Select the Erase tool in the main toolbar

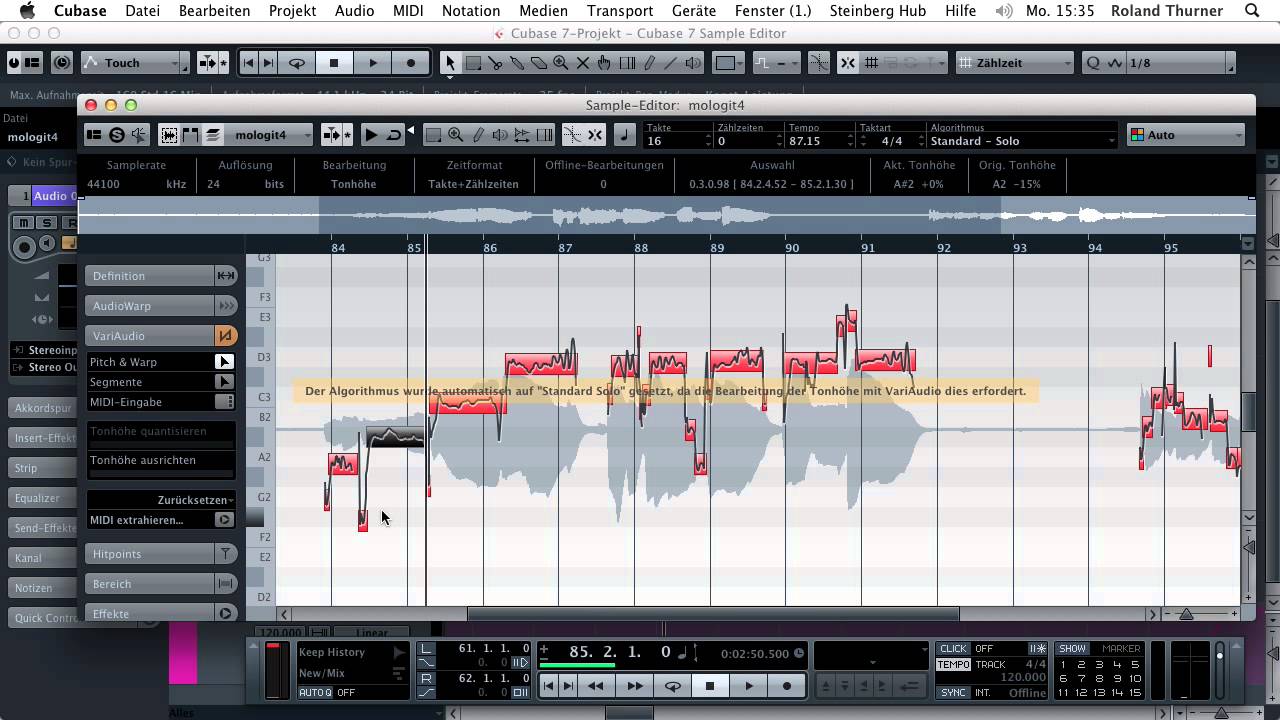[539, 63]
